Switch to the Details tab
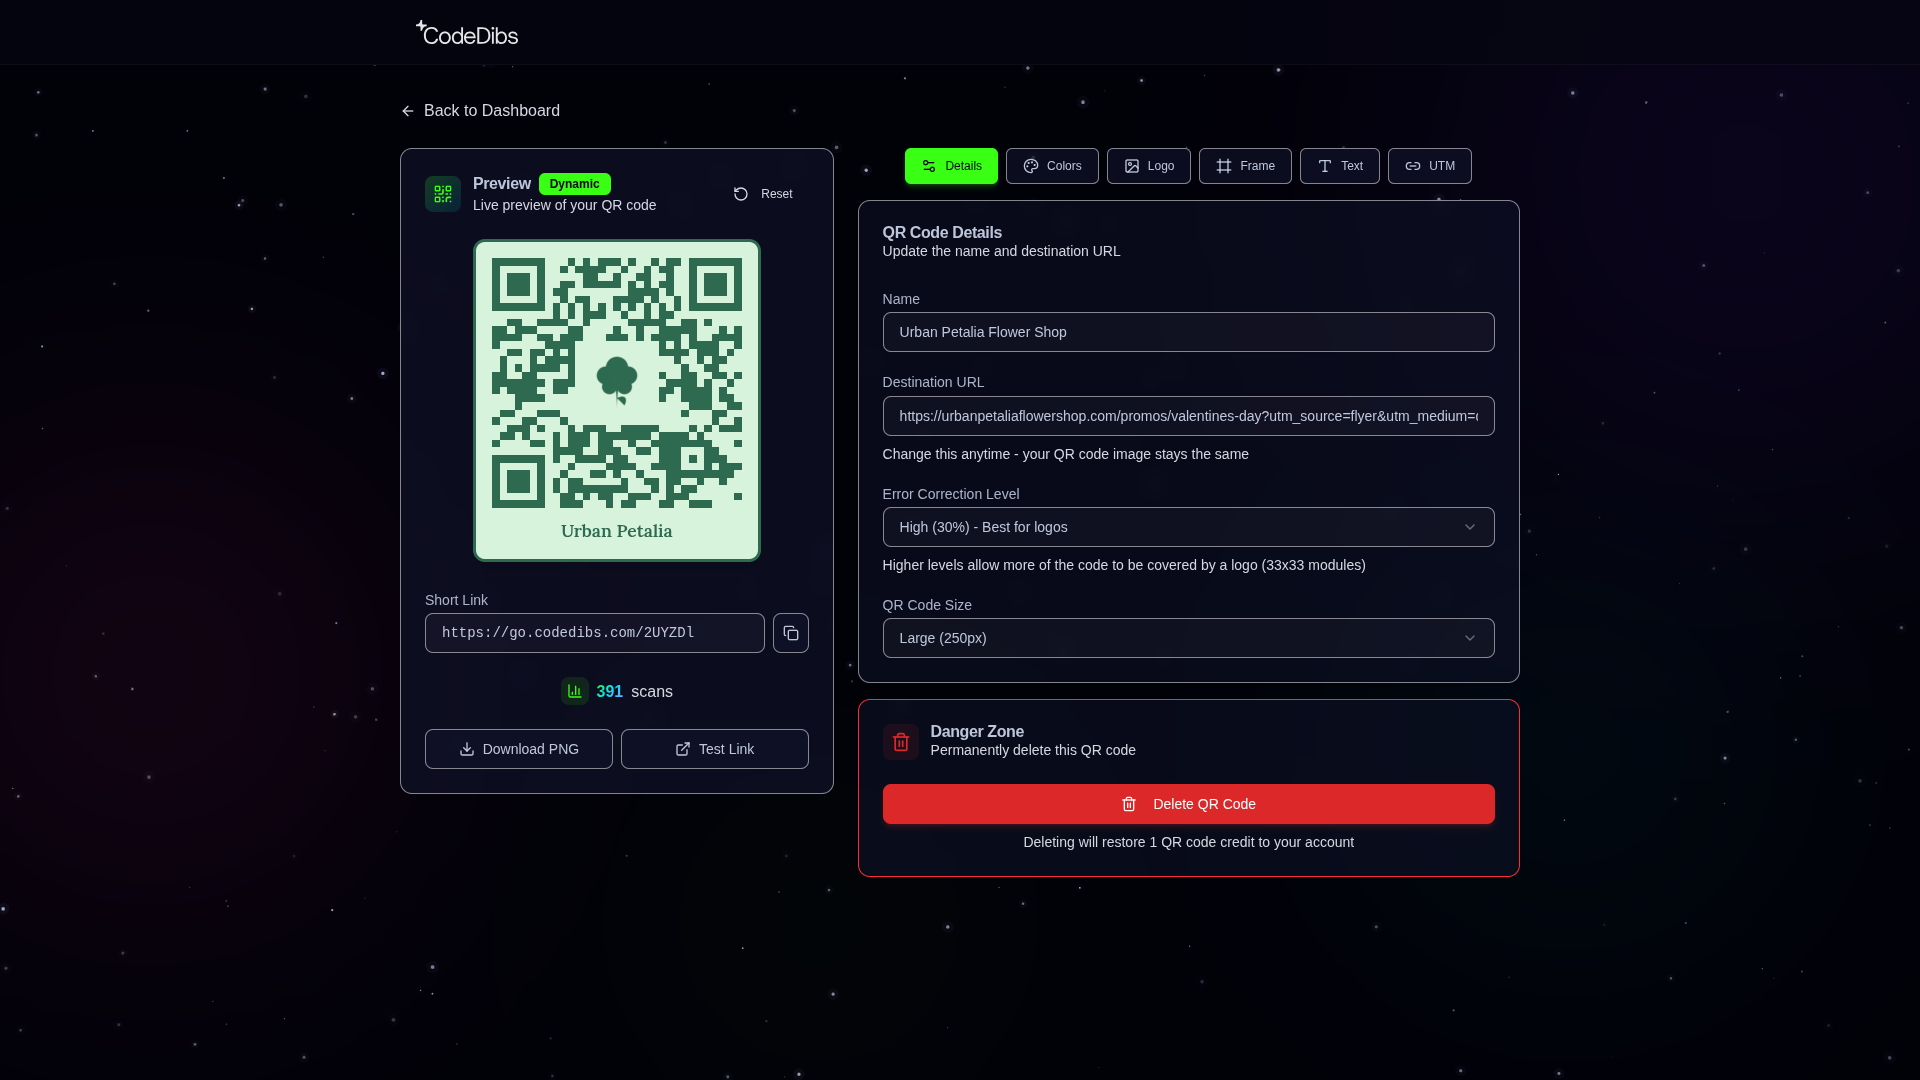Image resolution: width=1920 pixels, height=1080 pixels. (951, 165)
